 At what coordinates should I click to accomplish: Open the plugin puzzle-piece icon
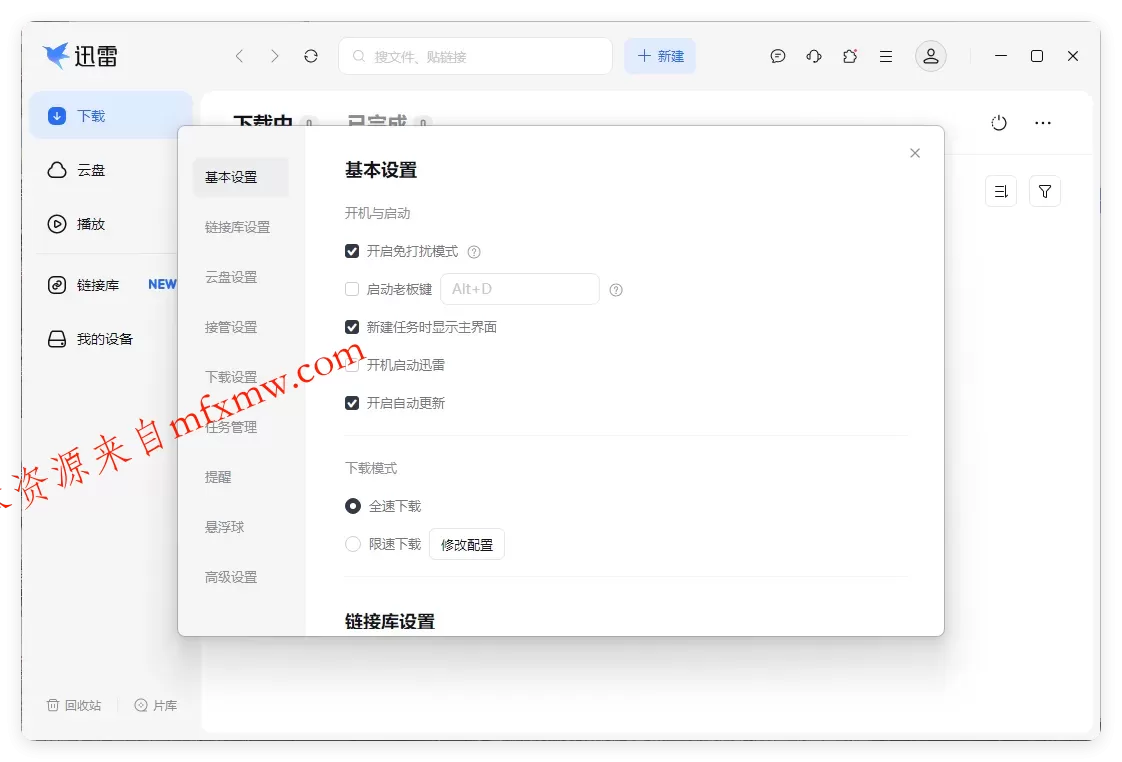click(849, 56)
